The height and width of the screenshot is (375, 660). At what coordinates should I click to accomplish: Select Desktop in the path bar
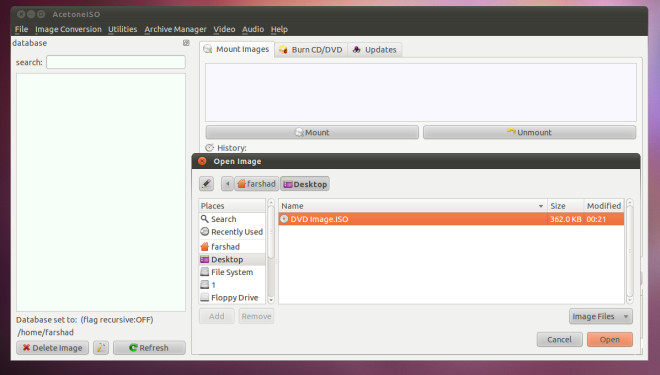coord(305,184)
